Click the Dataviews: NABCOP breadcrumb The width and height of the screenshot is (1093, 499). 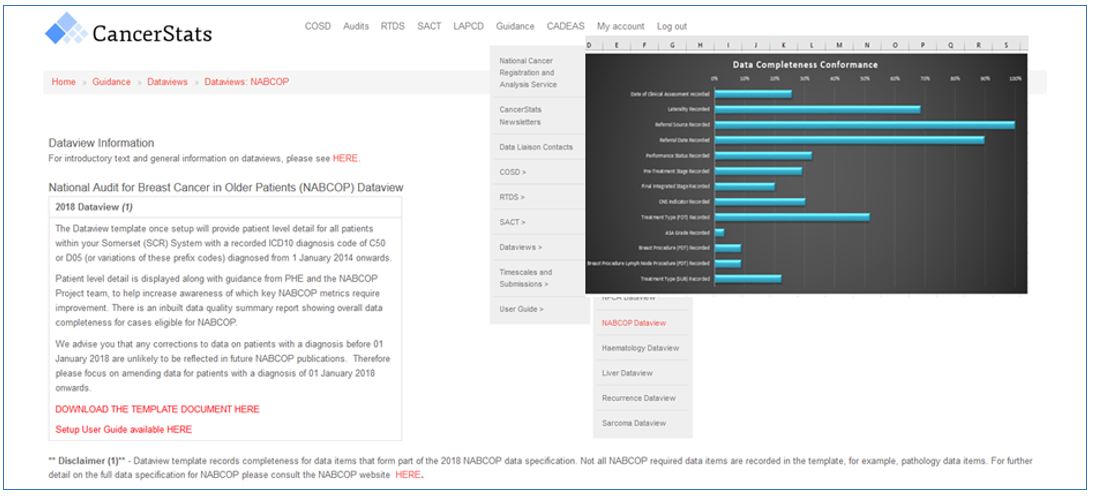point(246,82)
